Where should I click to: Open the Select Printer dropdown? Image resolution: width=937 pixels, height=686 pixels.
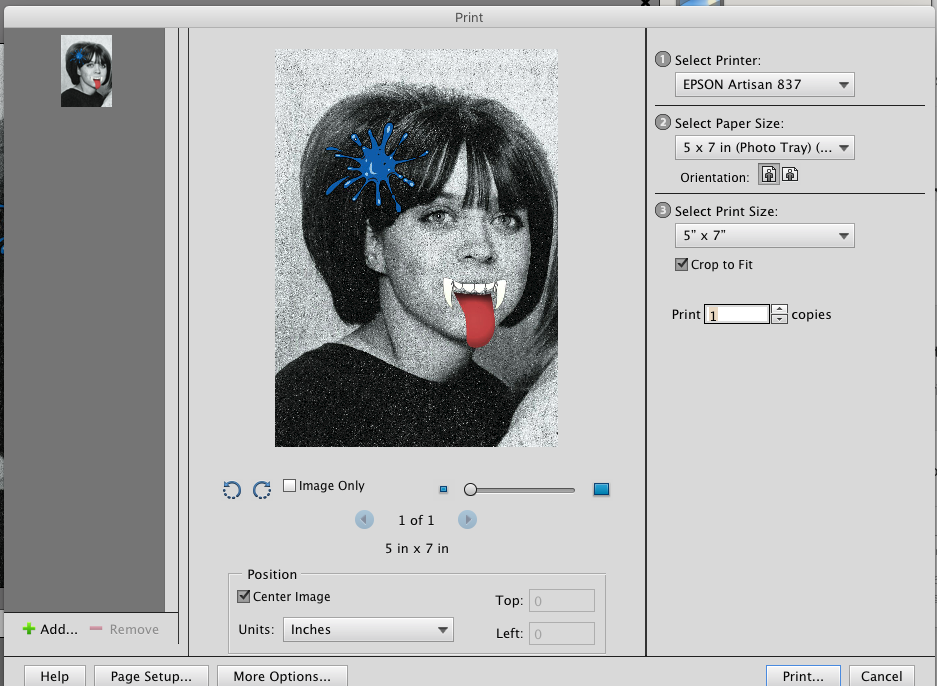click(x=765, y=84)
